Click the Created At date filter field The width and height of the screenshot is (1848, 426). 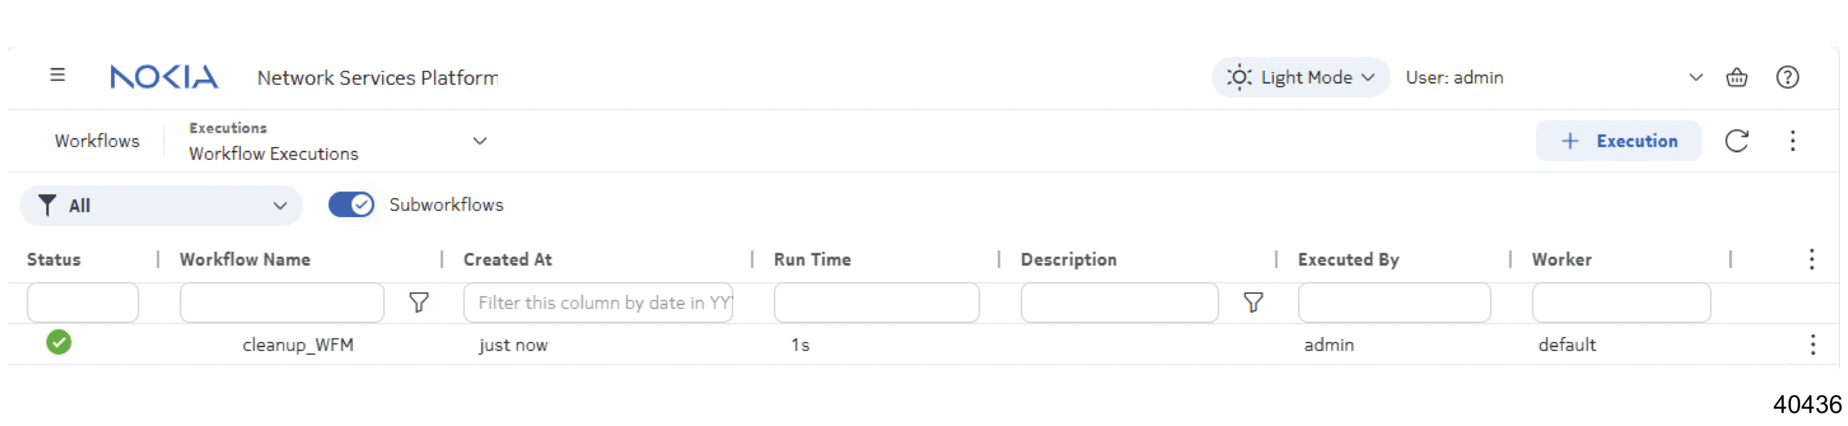598,302
